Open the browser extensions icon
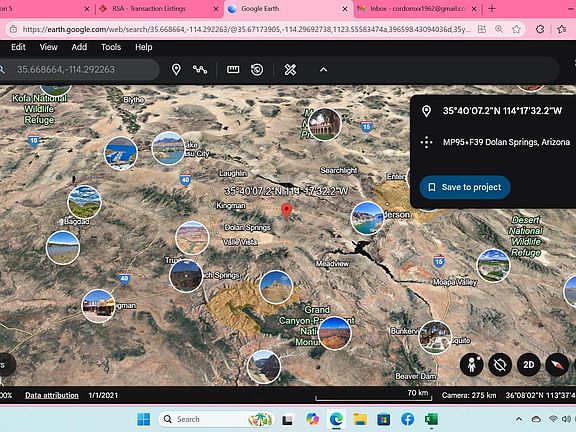The width and height of the screenshot is (576, 432). pos(540,29)
